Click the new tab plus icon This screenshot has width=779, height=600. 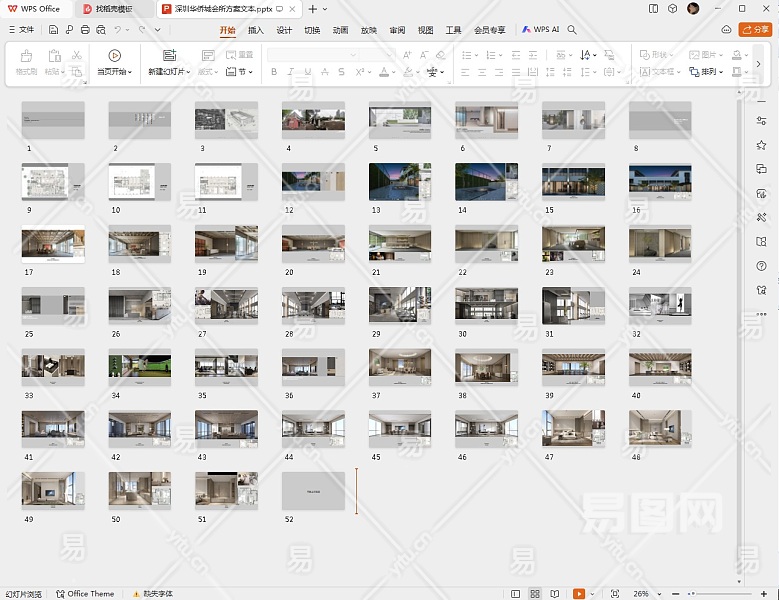point(313,9)
